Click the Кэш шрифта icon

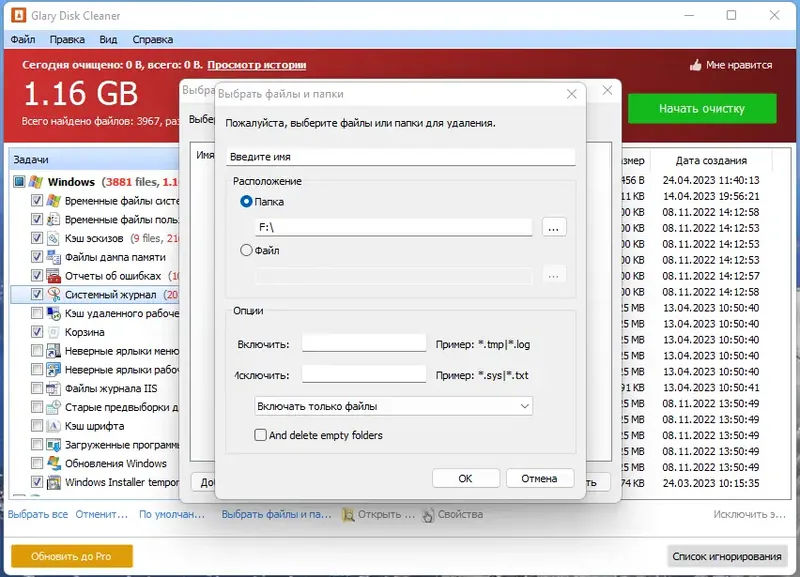(x=54, y=425)
